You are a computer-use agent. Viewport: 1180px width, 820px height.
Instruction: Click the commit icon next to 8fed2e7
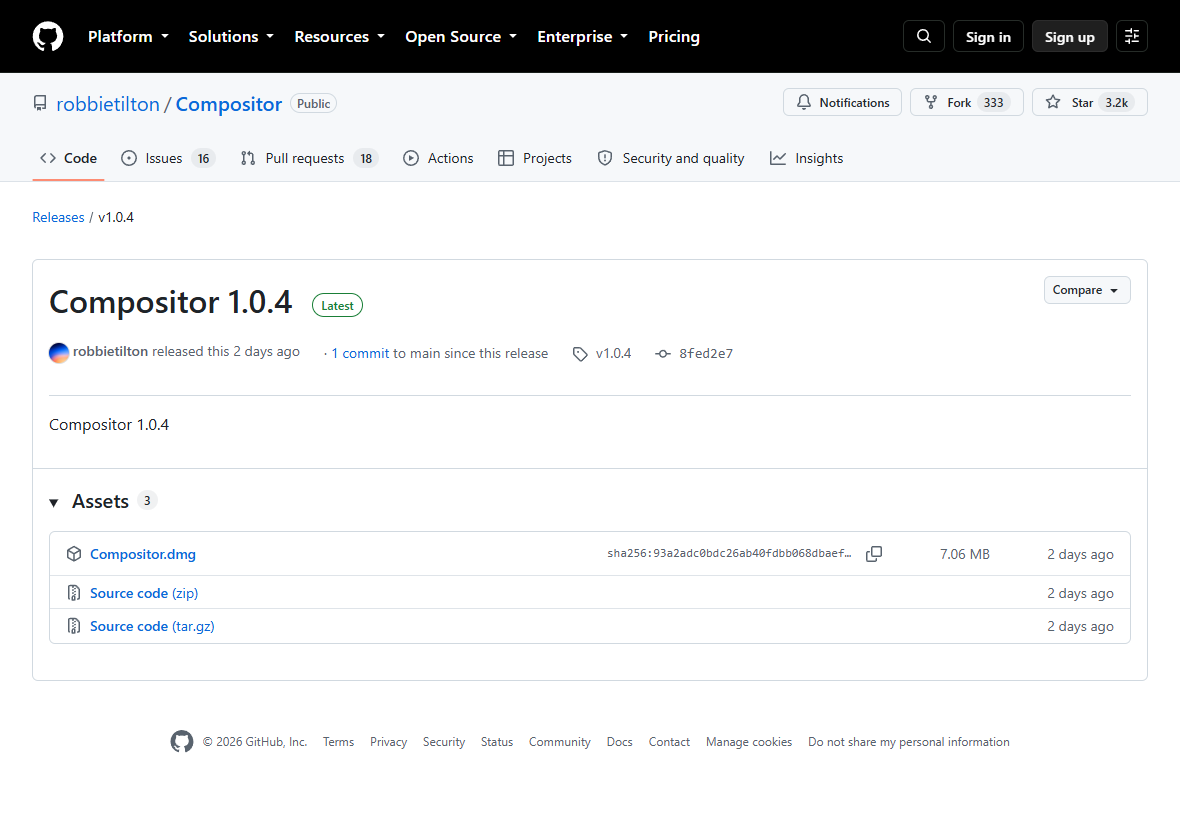click(662, 354)
